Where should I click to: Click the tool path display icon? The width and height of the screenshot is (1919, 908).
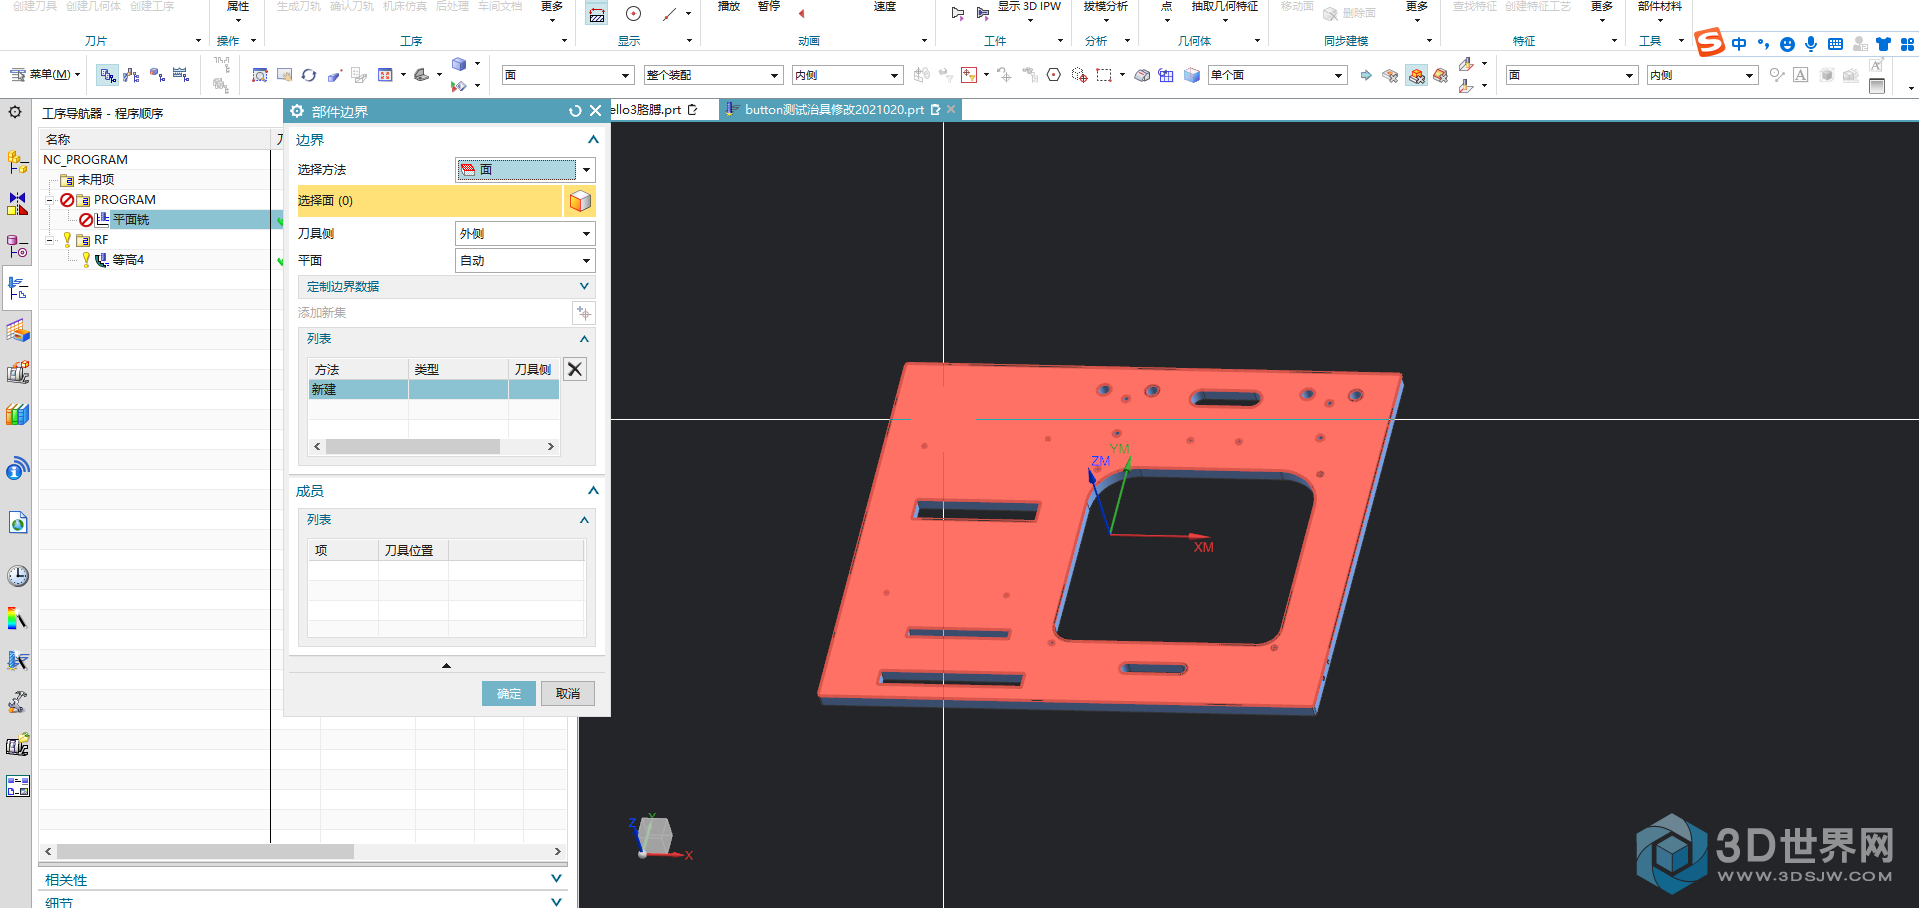[597, 14]
